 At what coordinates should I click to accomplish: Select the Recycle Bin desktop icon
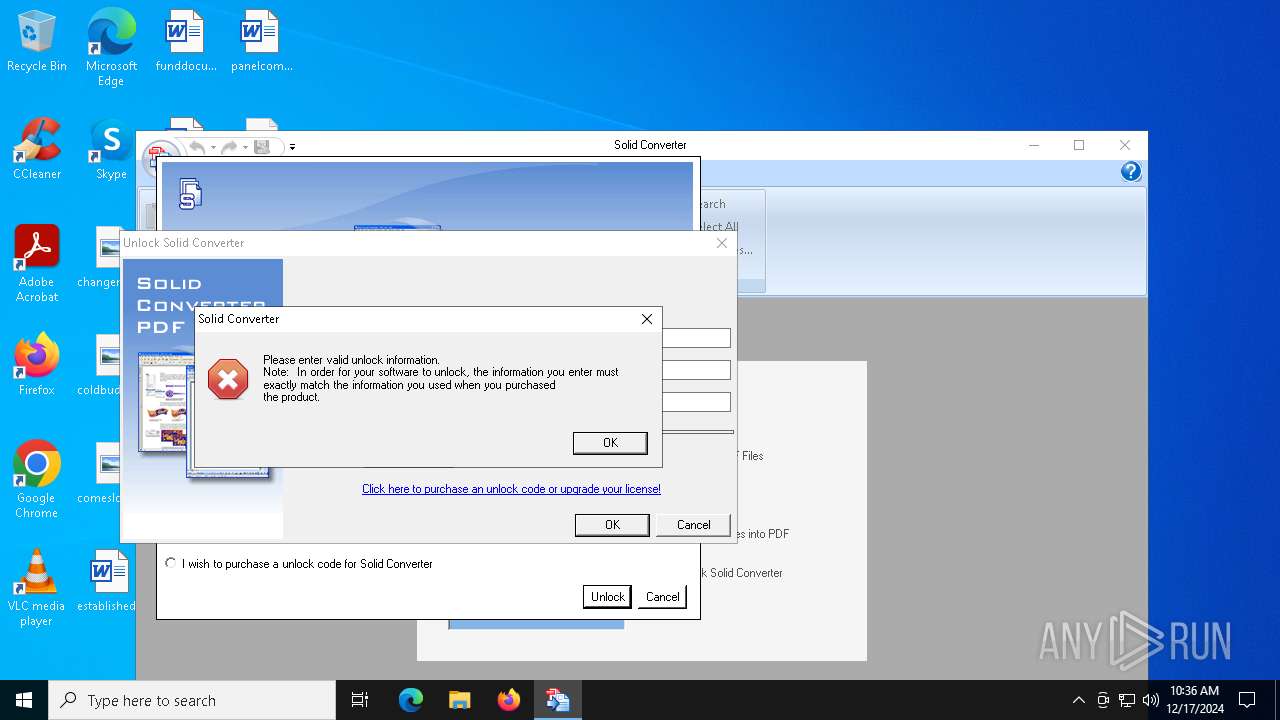[37, 42]
